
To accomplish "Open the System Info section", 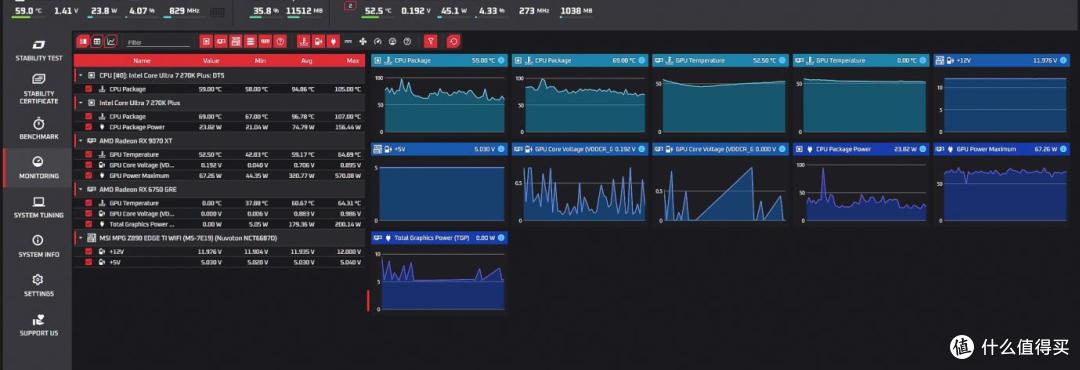I will [38, 246].
